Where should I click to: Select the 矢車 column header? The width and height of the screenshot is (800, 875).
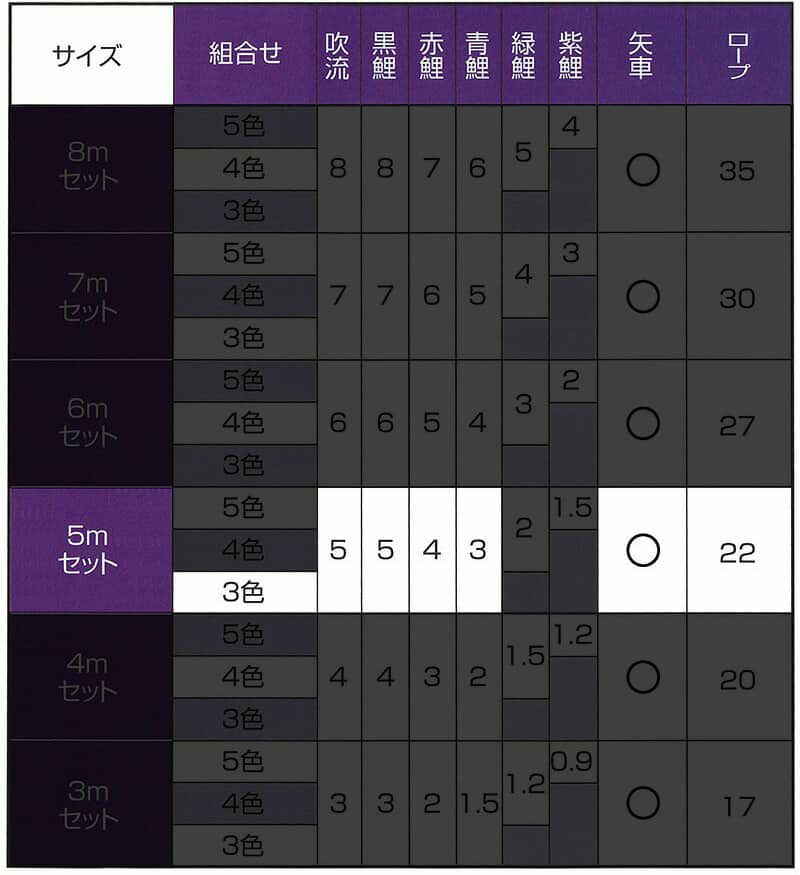(642, 55)
